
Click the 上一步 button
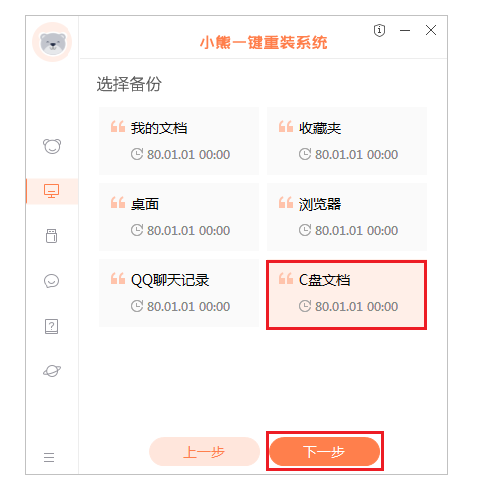(204, 451)
